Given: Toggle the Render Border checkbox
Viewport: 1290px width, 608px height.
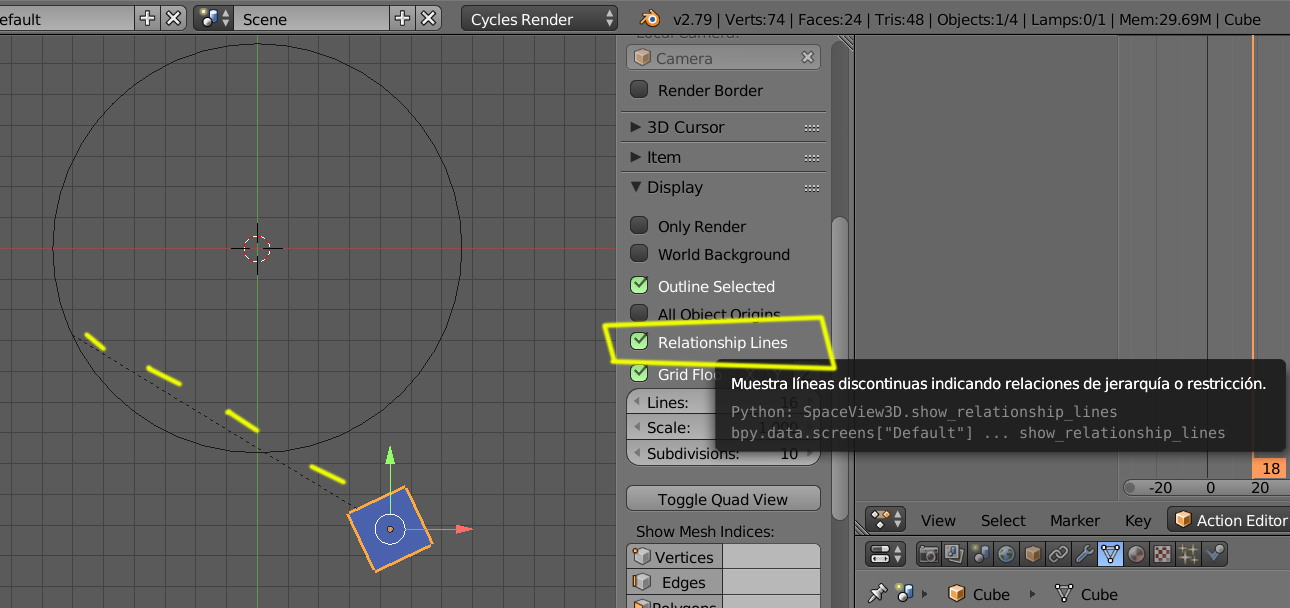Looking at the screenshot, I should [639, 90].
